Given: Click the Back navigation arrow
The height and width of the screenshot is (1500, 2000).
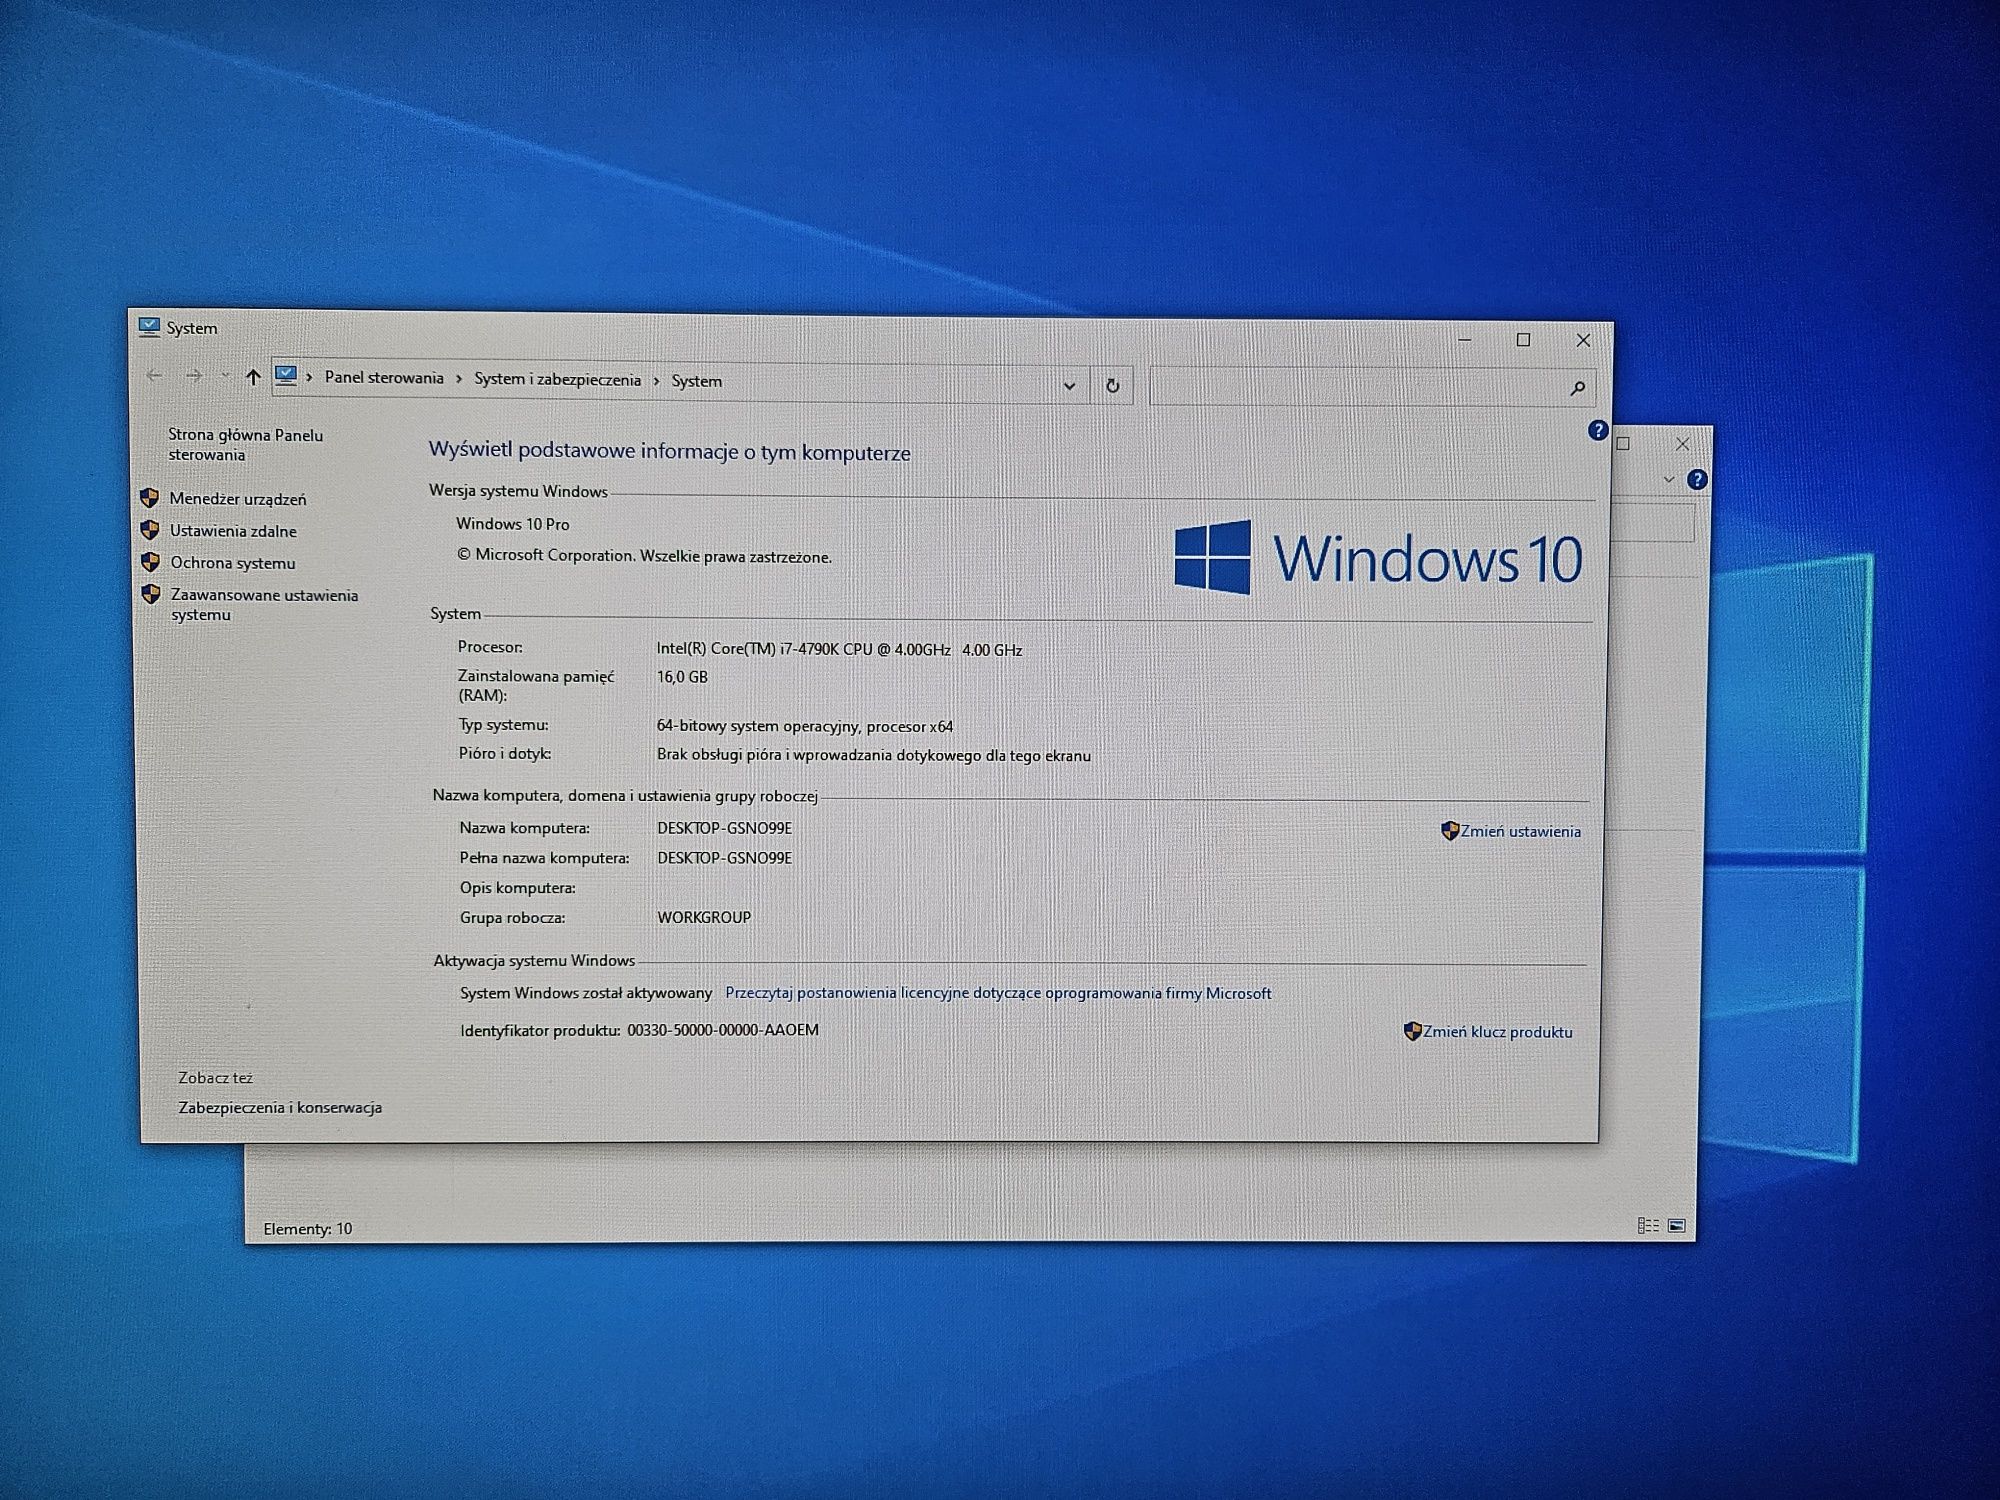Looking at the screenshot, I should (x=154, y=375).
